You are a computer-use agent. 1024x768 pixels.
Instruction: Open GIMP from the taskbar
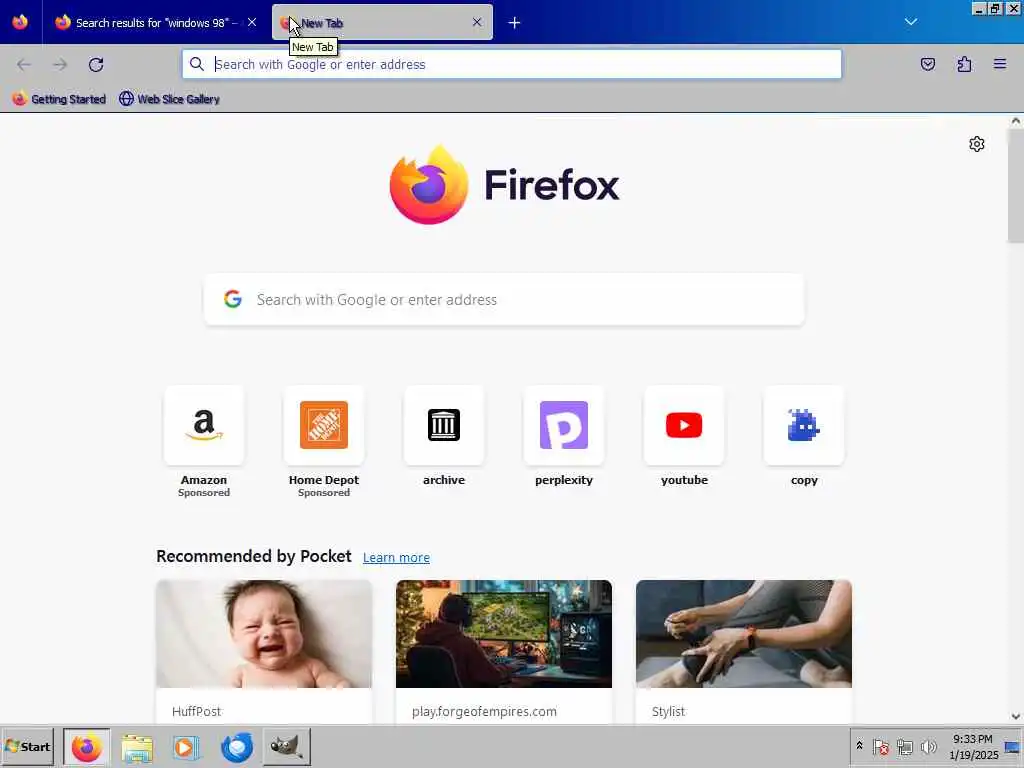286,746
